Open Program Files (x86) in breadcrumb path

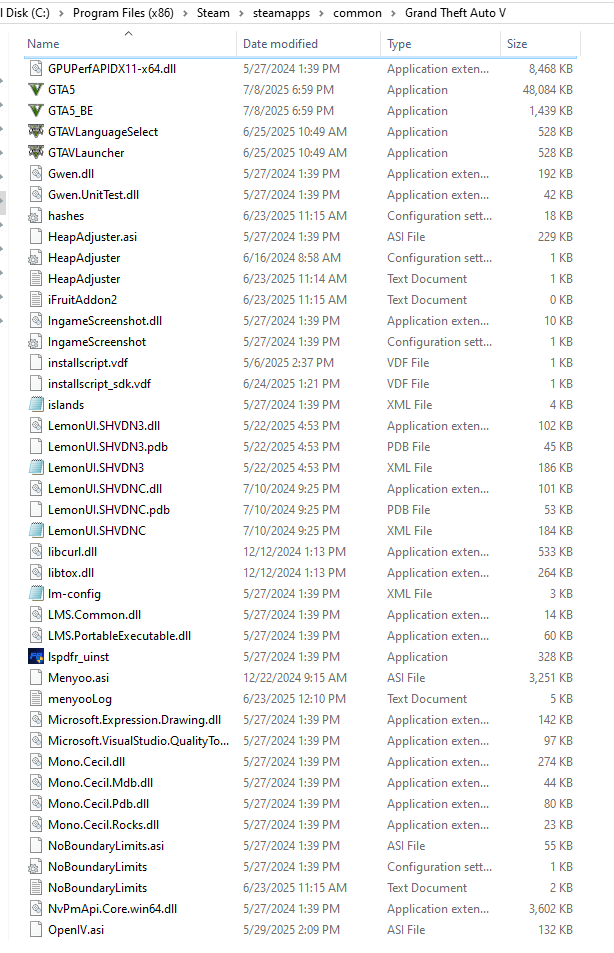tap(123, 13)
